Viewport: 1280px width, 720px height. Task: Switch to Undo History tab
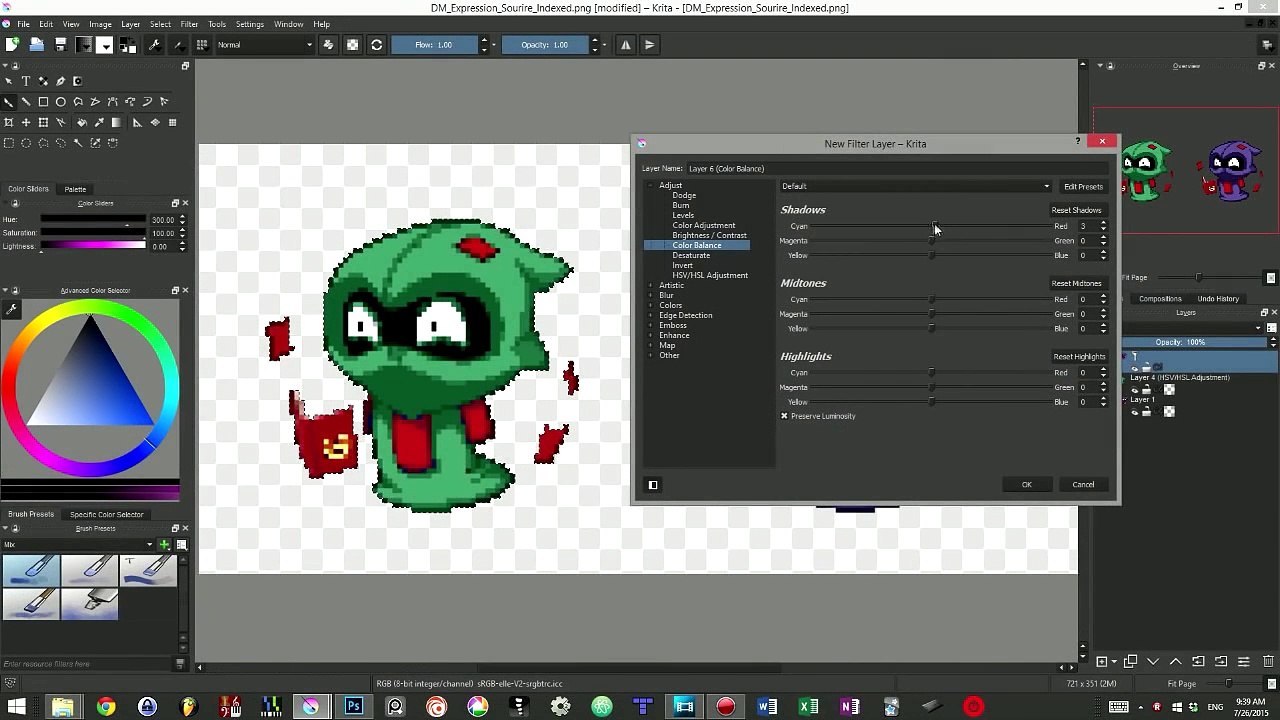(1218, 298)
